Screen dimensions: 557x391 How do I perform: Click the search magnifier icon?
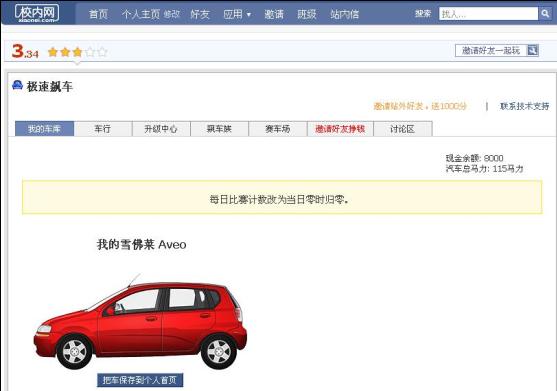tap(545, 14)
